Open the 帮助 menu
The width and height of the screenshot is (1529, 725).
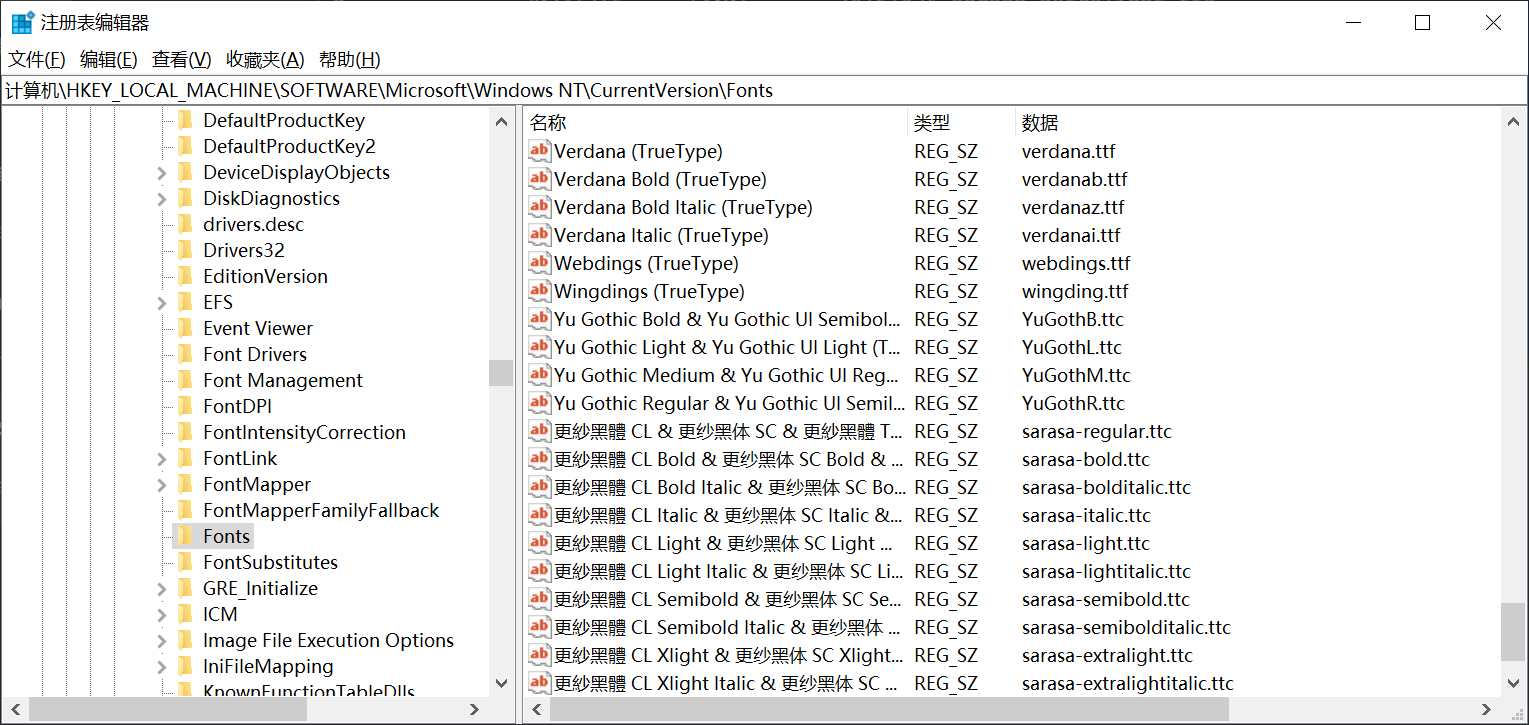[349, 59]
